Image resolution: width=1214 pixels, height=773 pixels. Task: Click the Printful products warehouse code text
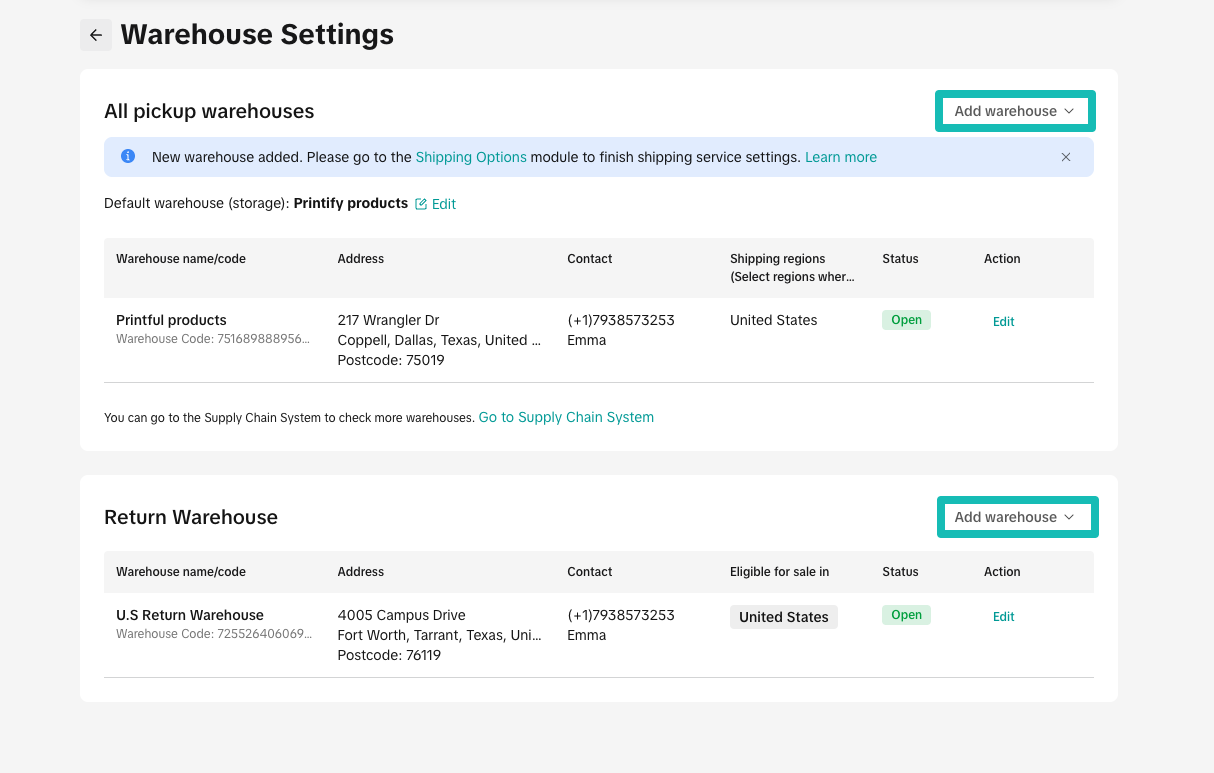click(213, 339)
